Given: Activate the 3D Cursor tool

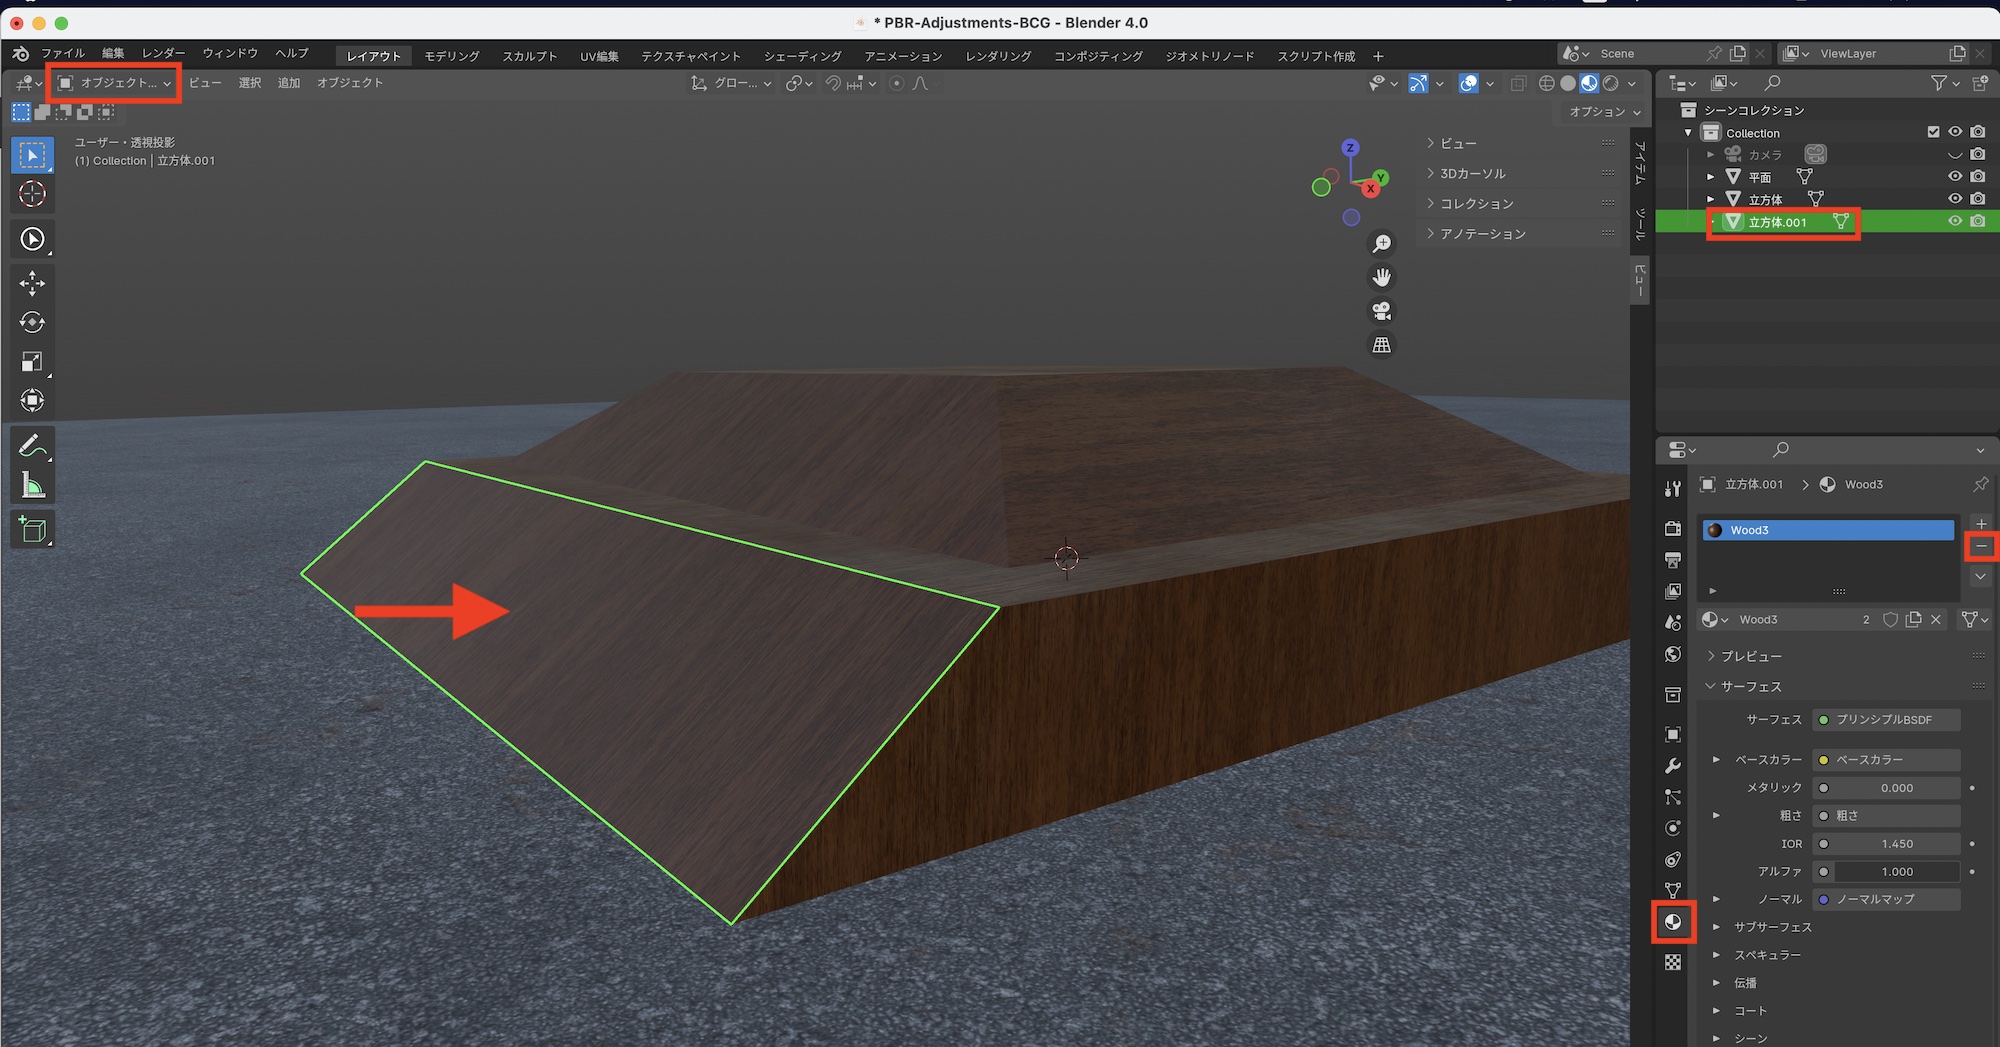Looking at the screenshot, I should (32, 194).
